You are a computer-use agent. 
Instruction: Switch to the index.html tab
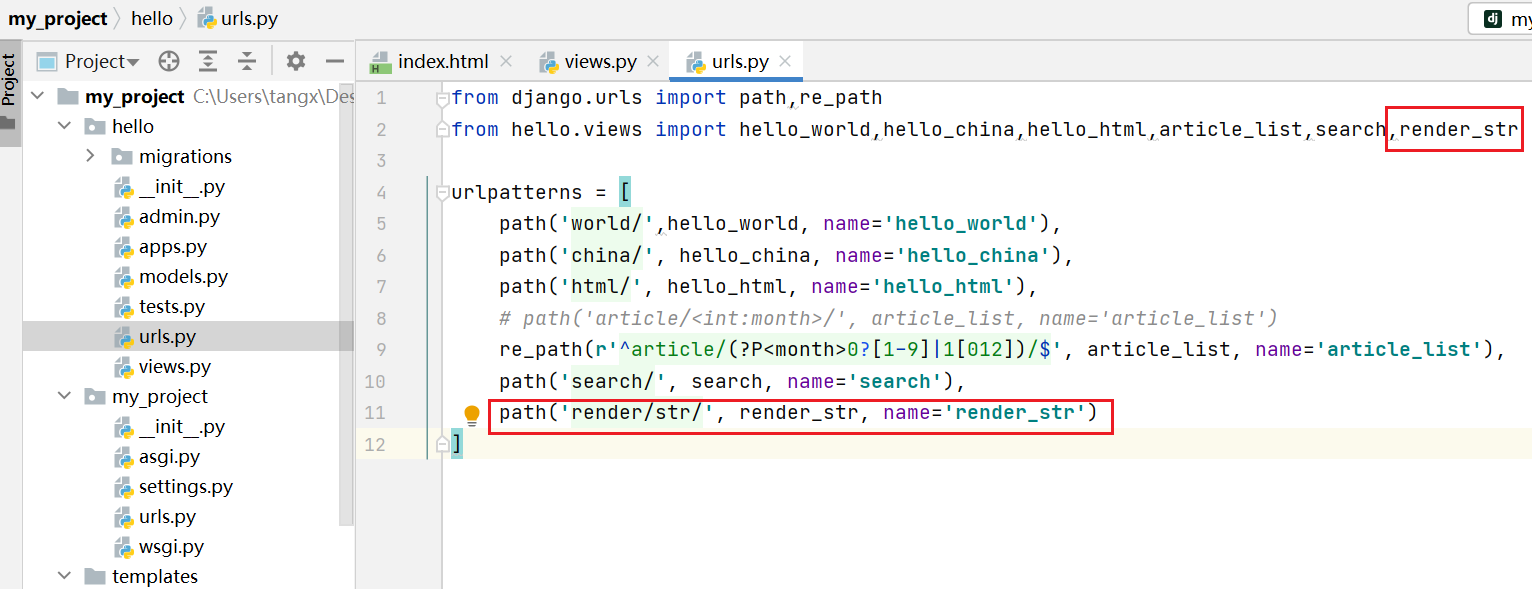pyautogui.click(x=443, y=61)
